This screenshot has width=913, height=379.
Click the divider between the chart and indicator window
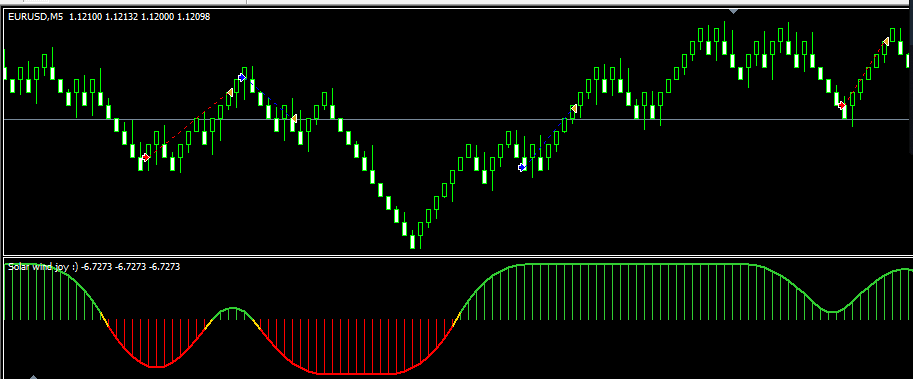(x=456, y=256)
